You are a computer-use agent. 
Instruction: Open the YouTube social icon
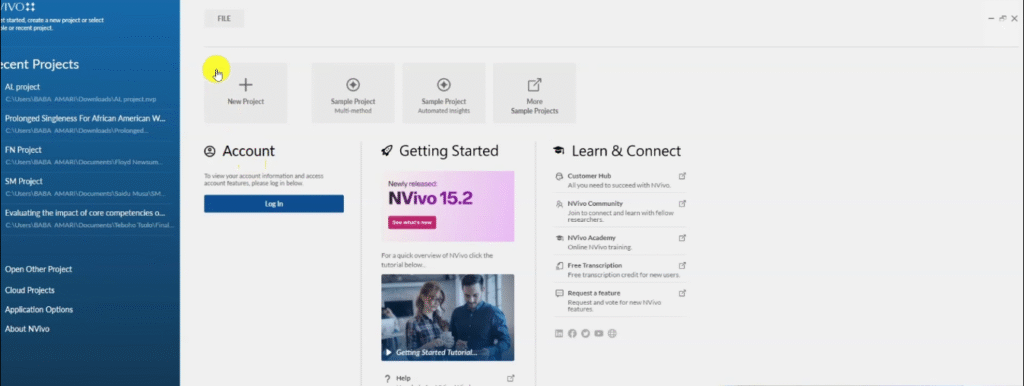pyautogui.click(x=599, y=333)
